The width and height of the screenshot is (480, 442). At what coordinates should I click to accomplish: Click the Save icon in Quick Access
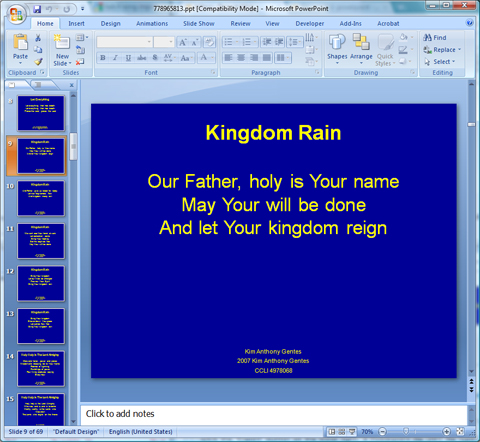pyautogui.click(x=37, y=9)
